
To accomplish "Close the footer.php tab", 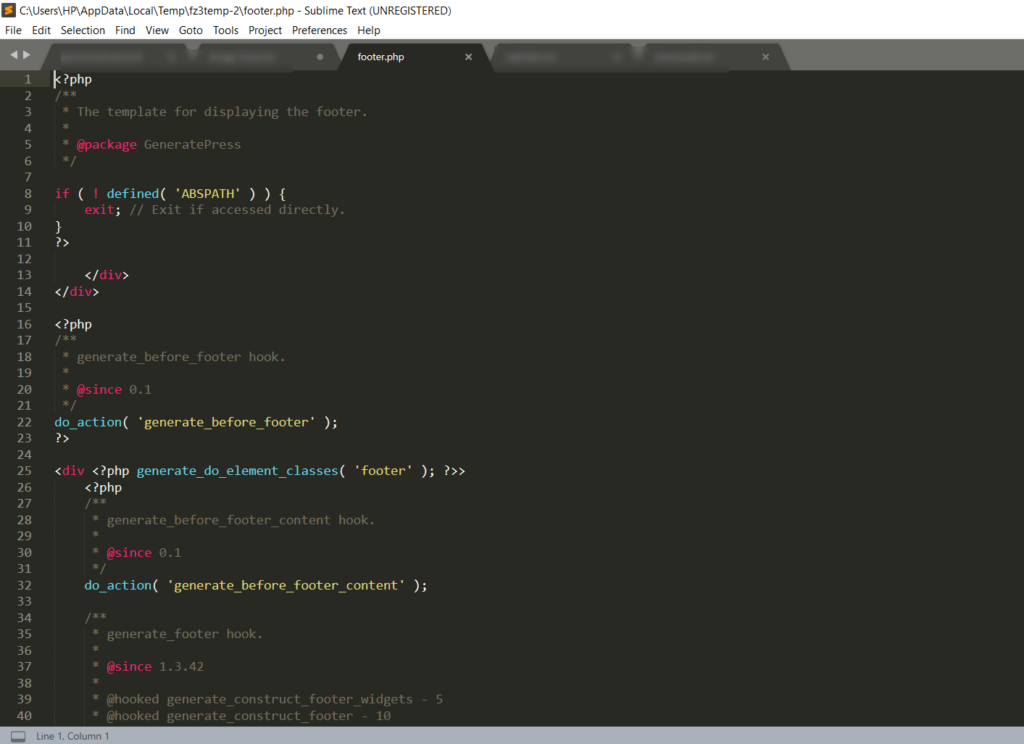I will pos(468,57).
